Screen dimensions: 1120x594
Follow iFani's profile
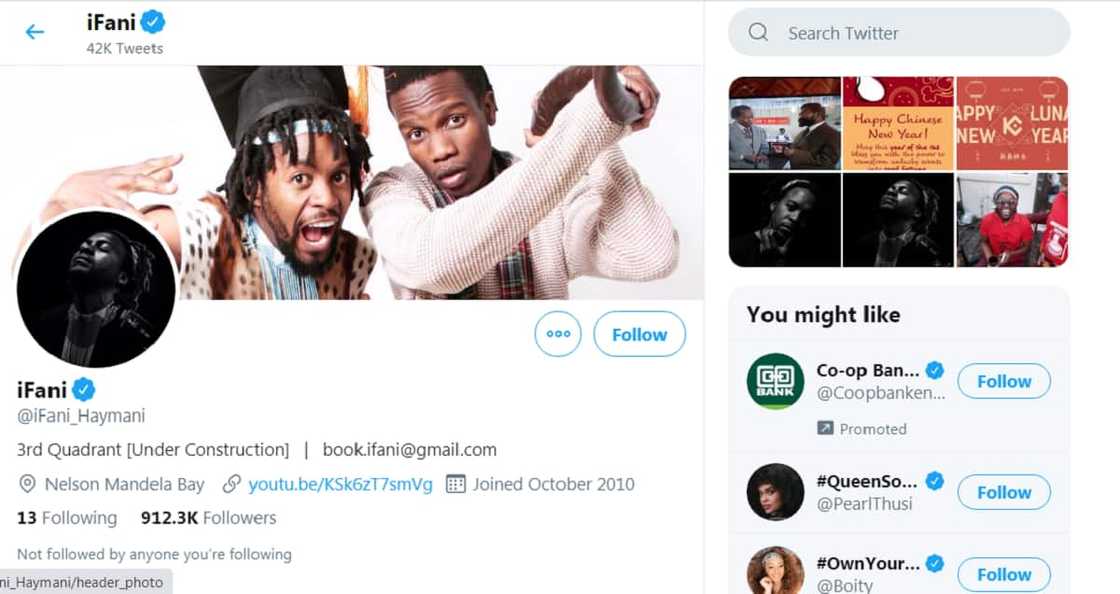tap(639, 334)
